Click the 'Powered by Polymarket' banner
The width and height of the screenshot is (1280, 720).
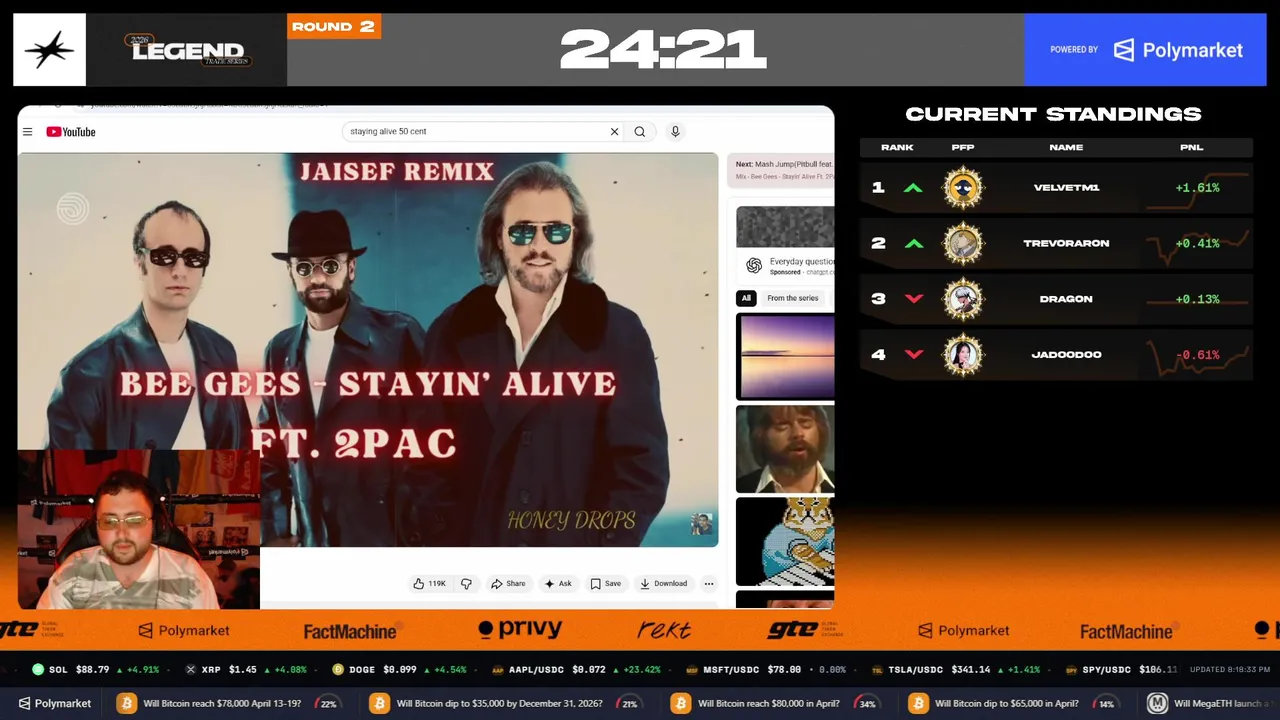(x=1146, y=50)
